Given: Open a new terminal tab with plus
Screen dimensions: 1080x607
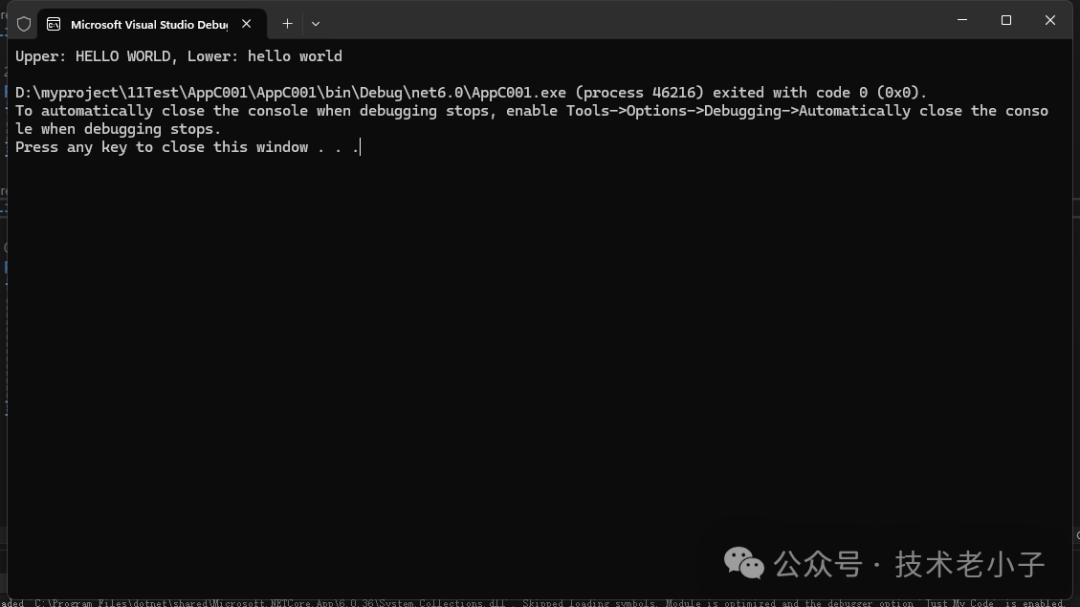Looking at the screenshot, I should (x=287, y=23).
